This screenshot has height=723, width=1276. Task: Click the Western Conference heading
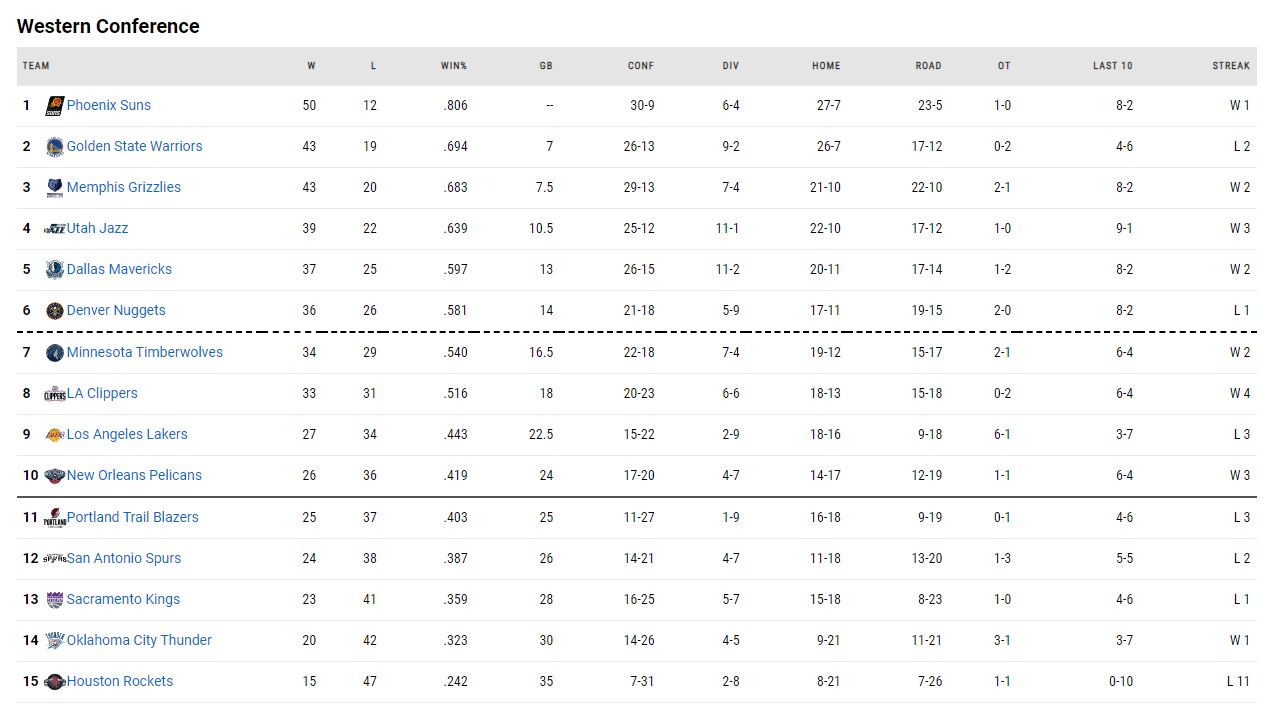click(107, 26)
